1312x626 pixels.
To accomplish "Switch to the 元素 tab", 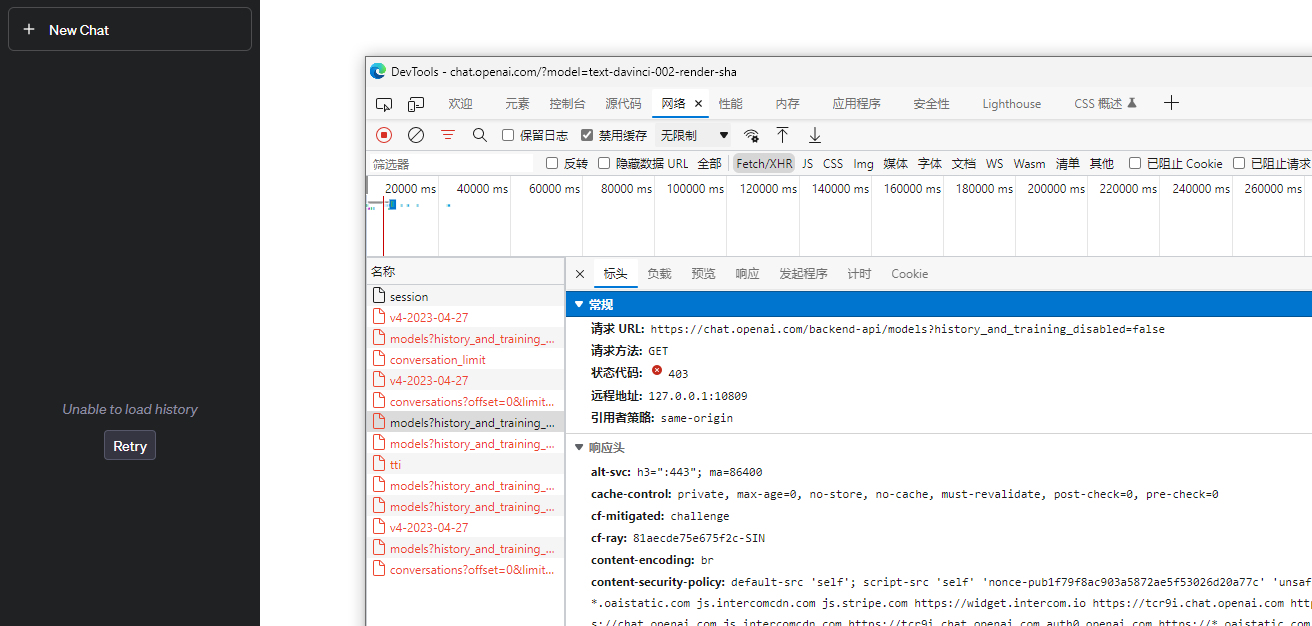I will (x=517, y=104).
